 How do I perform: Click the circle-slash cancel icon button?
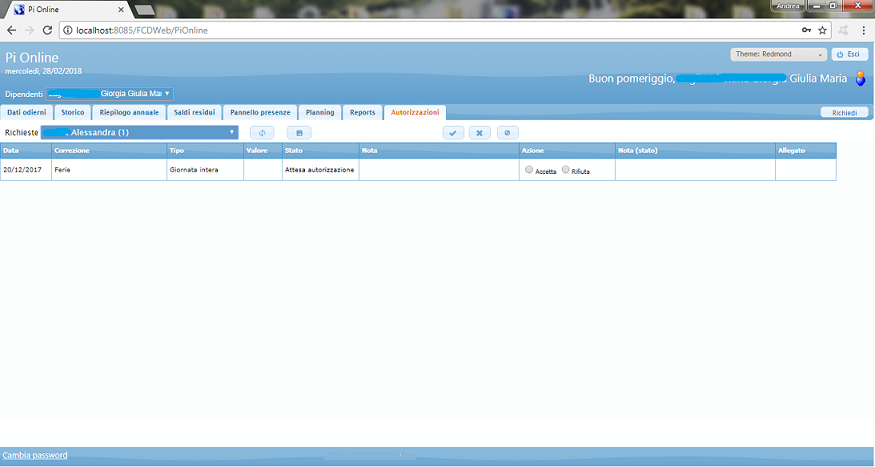(x=507, y=132)
